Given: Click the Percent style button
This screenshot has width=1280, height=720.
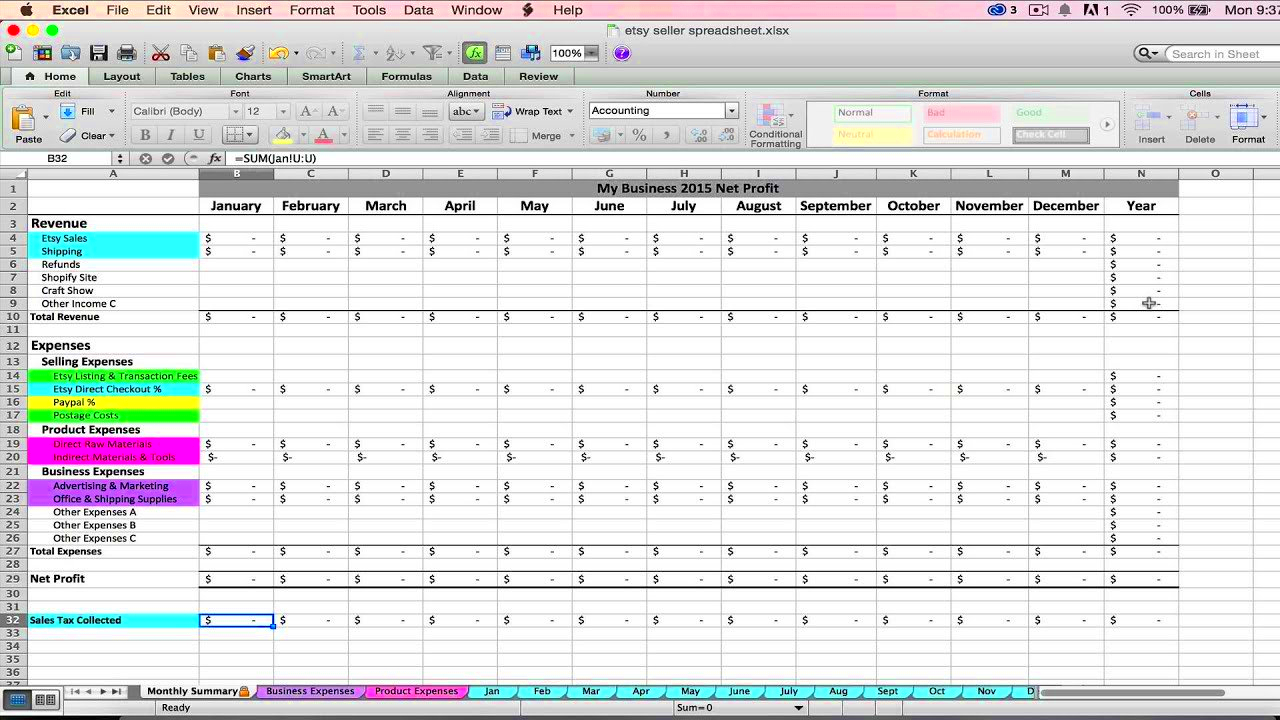Looking at the screenshot, I should (x=639, y=135).
